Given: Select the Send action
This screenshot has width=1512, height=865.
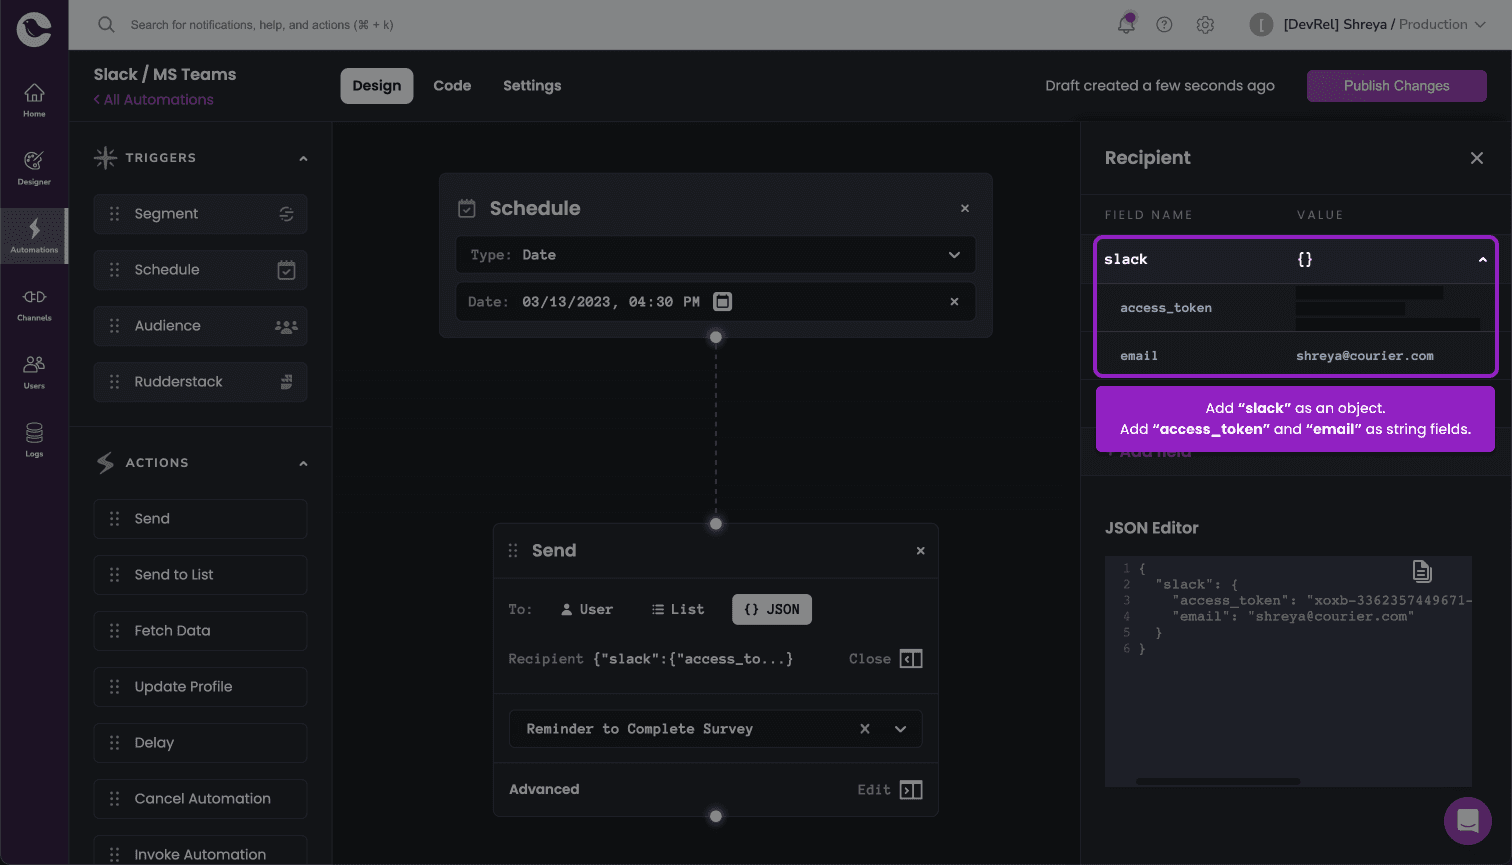Looking at the screenshot, I should pos(200,518).
